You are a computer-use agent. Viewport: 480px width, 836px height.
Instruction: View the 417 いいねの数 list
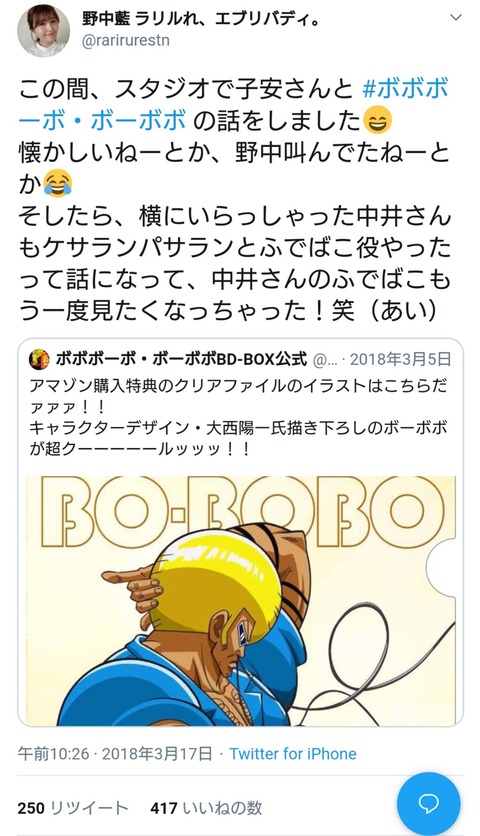tap(206, 808)
